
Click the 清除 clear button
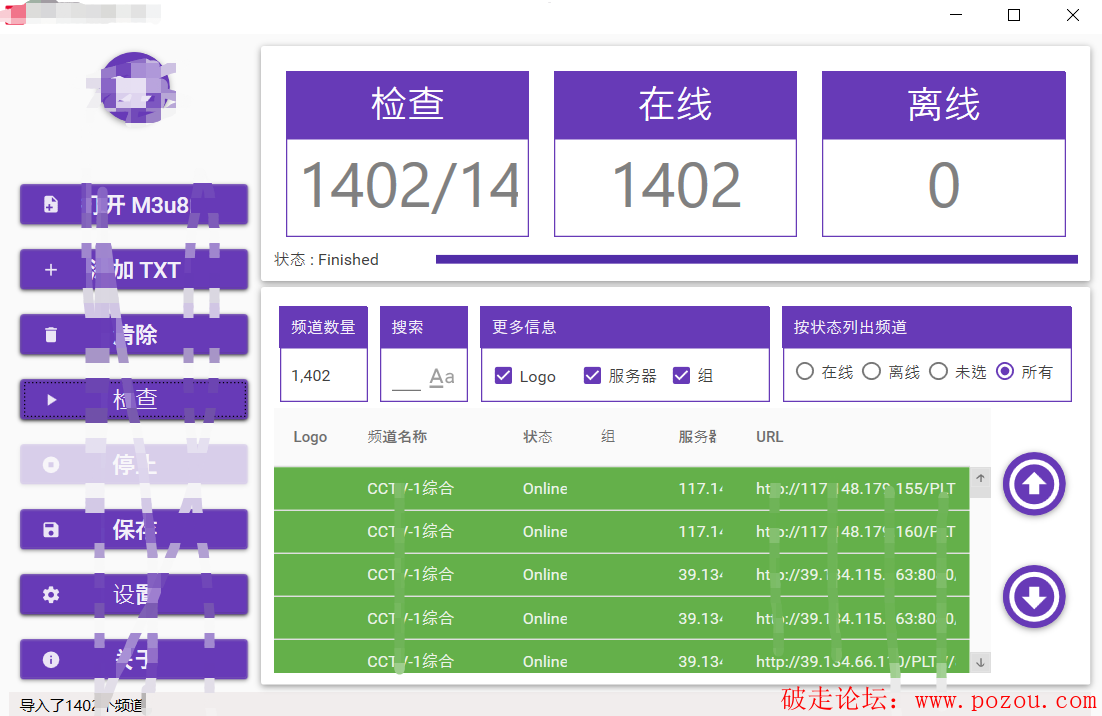134,334
